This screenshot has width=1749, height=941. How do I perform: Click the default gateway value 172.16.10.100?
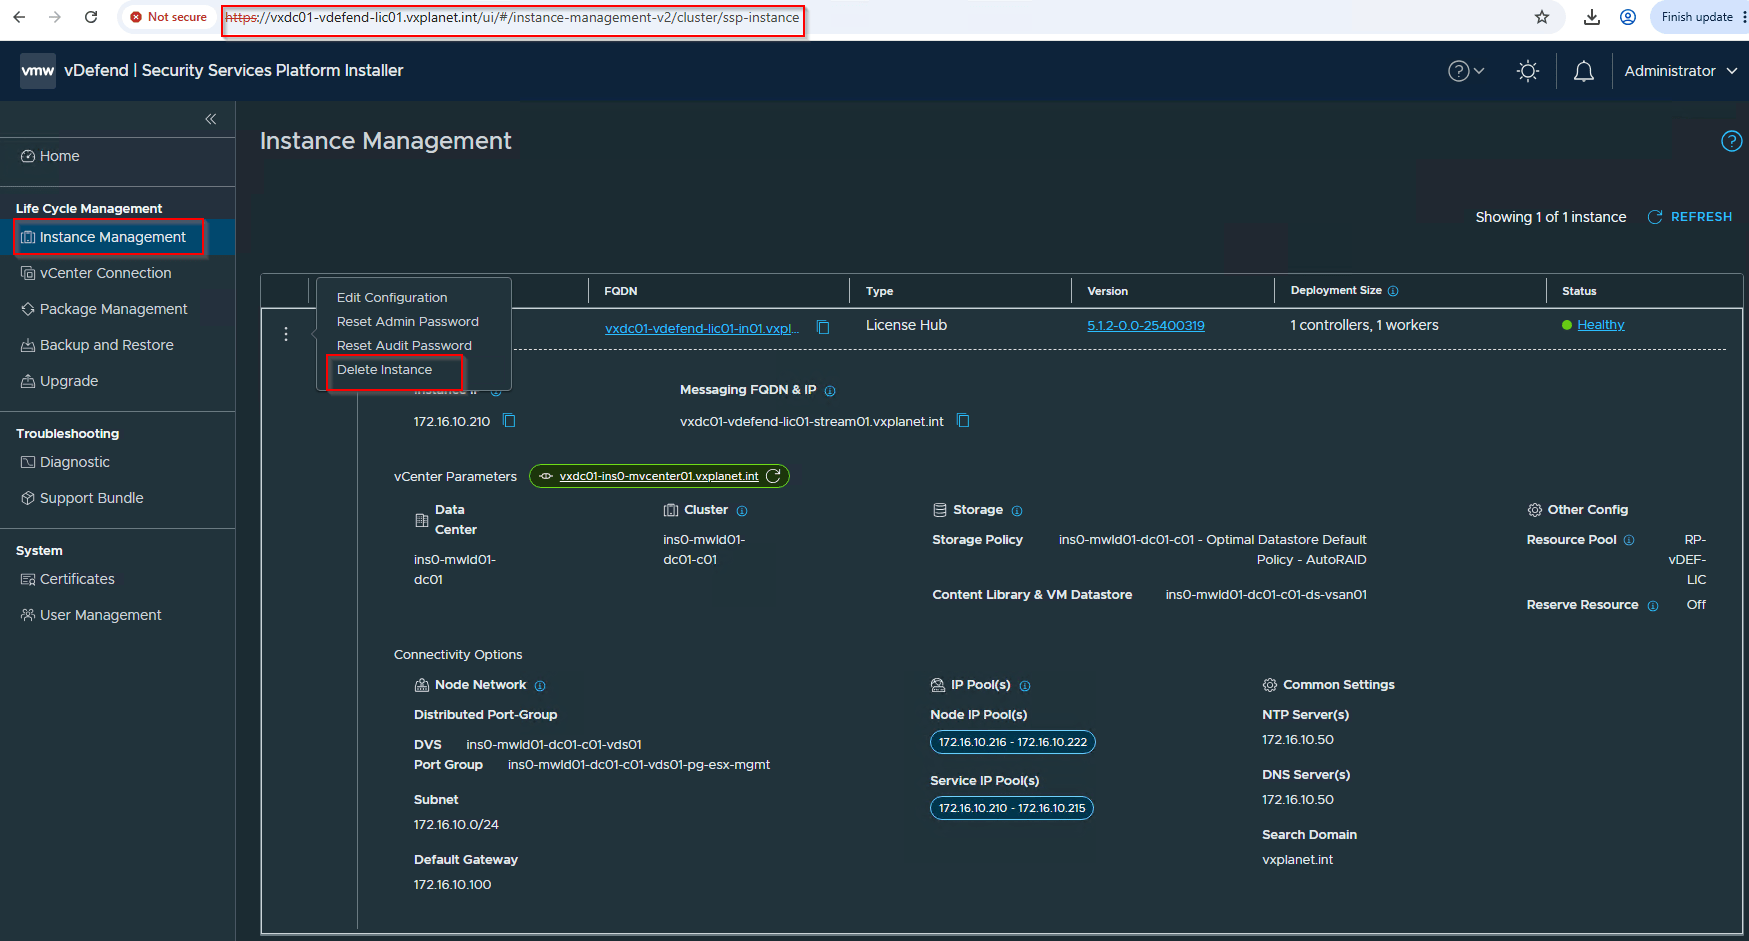[453, 885]
